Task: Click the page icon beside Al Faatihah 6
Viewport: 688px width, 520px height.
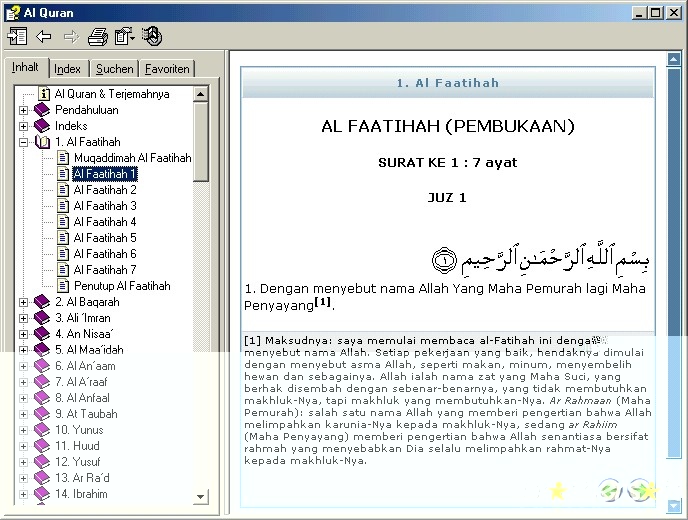Action: 63,254
